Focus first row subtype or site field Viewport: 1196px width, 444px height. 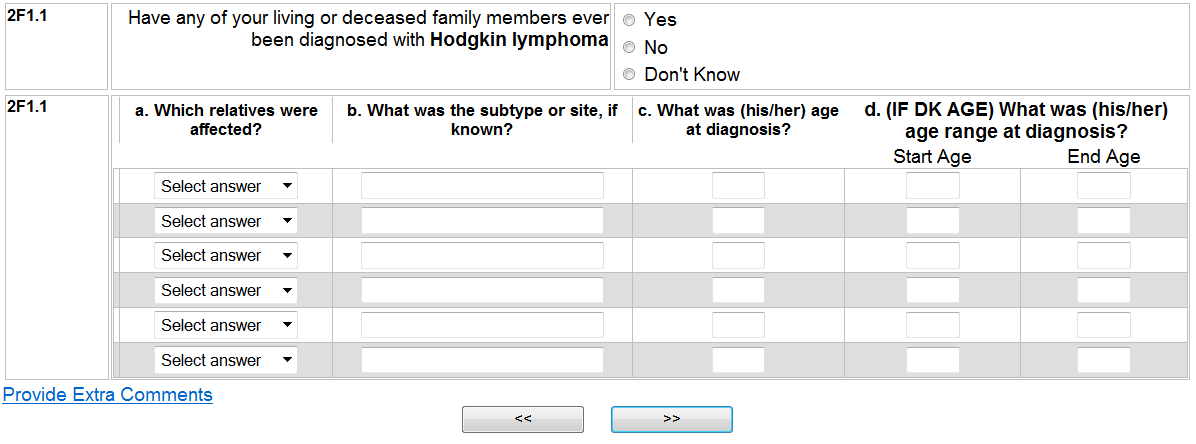(x=482, y=186)
